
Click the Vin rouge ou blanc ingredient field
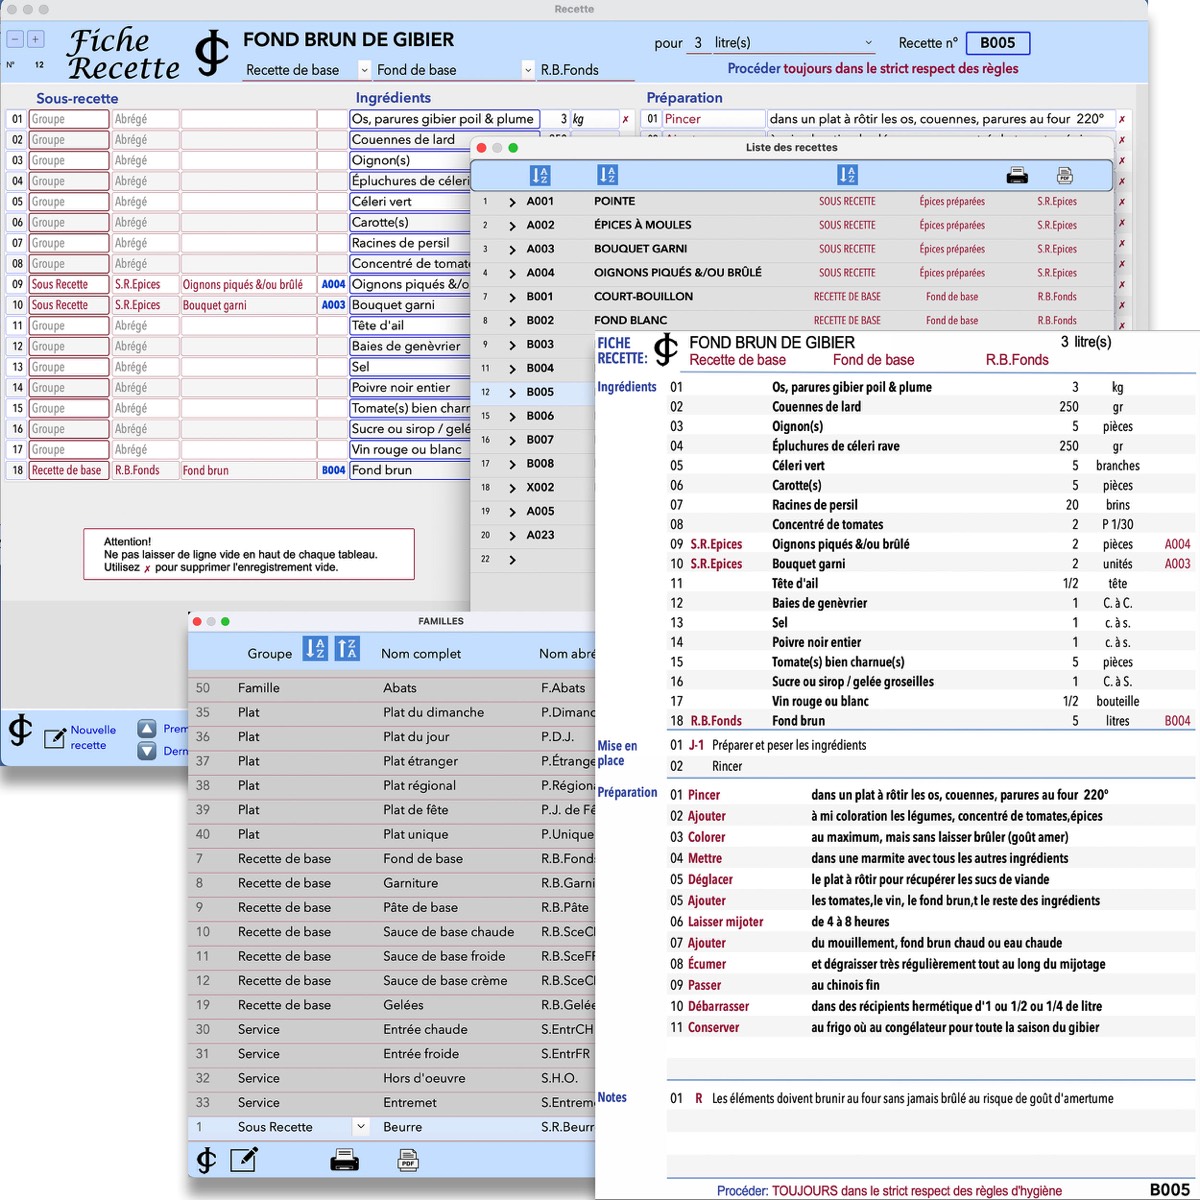pos(410,450)
